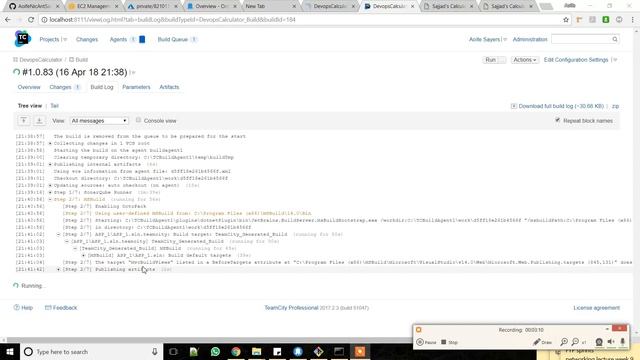
Task: Collapse 'Step 2/7: MSBuild' log node
Action: point(50,199)
